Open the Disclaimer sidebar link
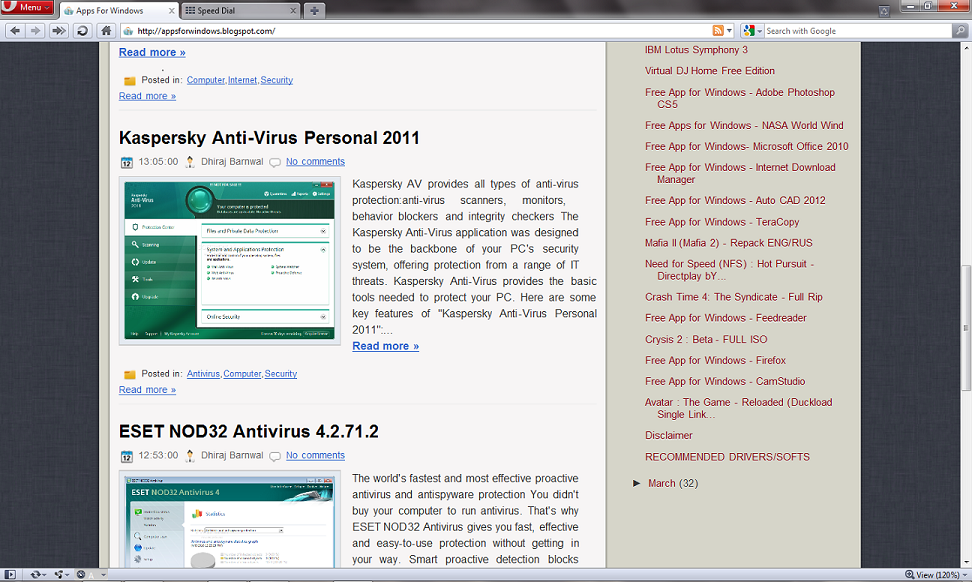 [668, 436]
